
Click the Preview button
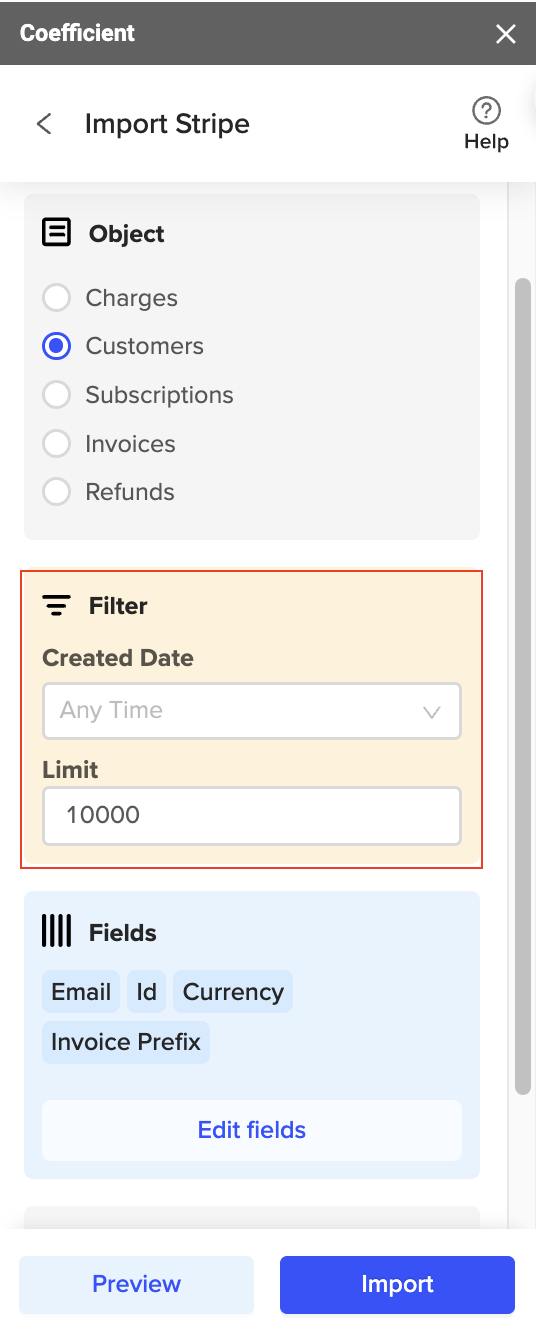[x=137, y=1284]
